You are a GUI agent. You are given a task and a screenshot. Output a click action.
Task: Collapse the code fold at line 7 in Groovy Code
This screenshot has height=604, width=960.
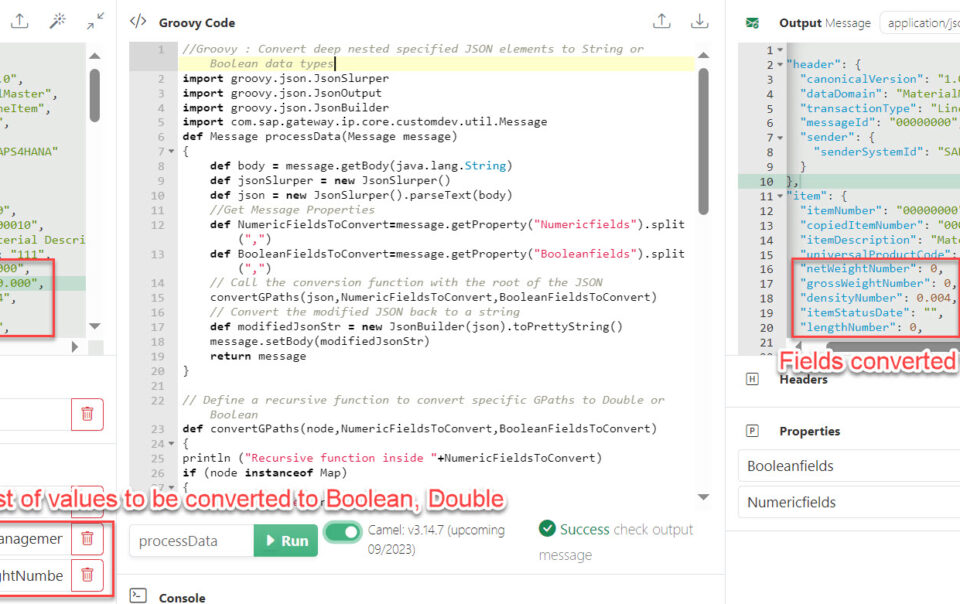(171, 151)
